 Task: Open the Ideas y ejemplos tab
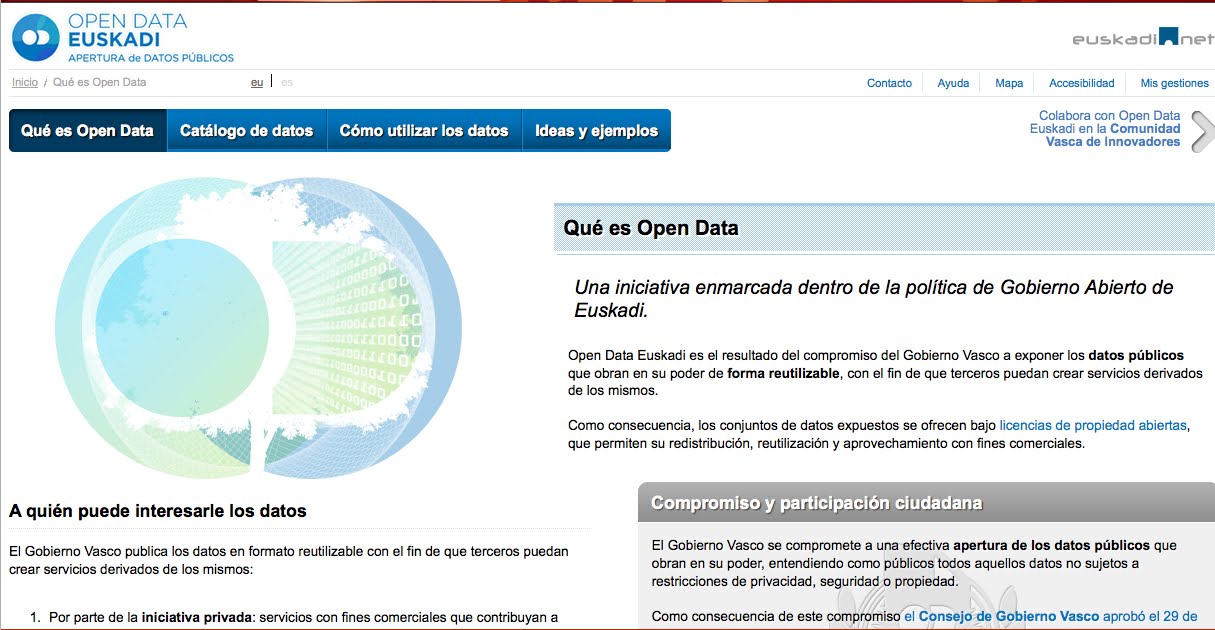(596, 131)
